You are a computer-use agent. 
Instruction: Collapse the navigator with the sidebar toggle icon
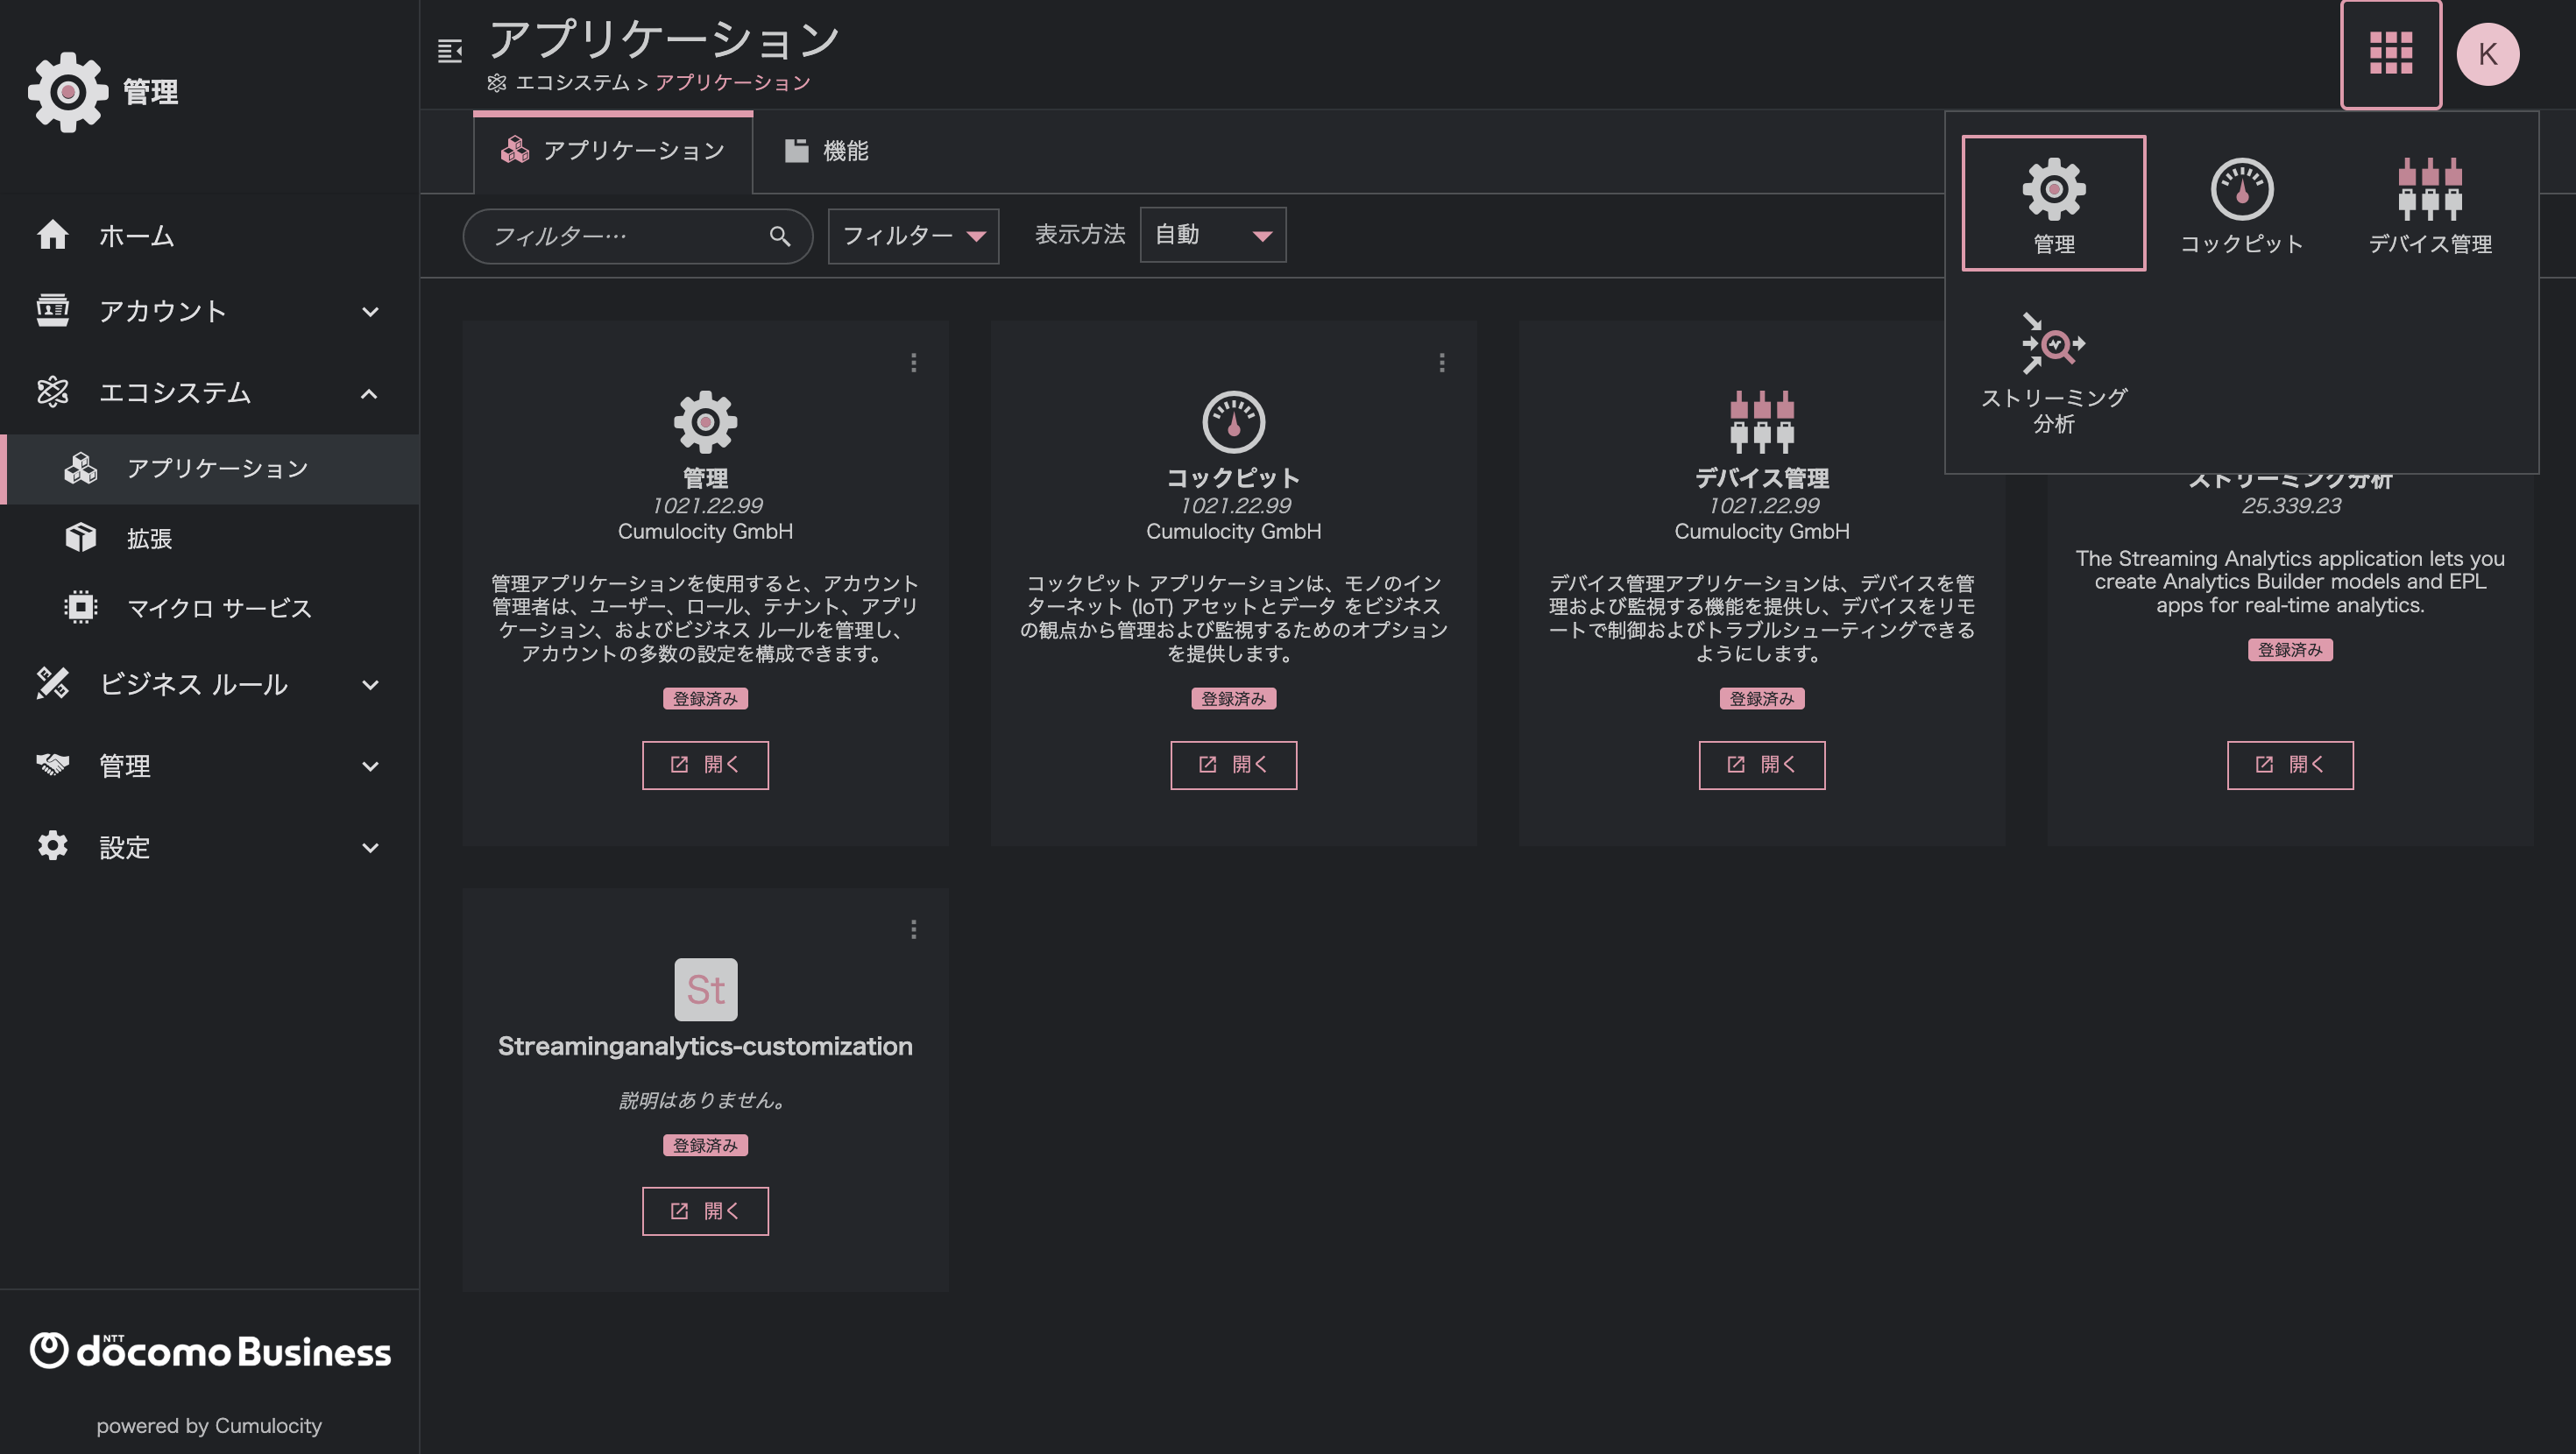point(450,51)
